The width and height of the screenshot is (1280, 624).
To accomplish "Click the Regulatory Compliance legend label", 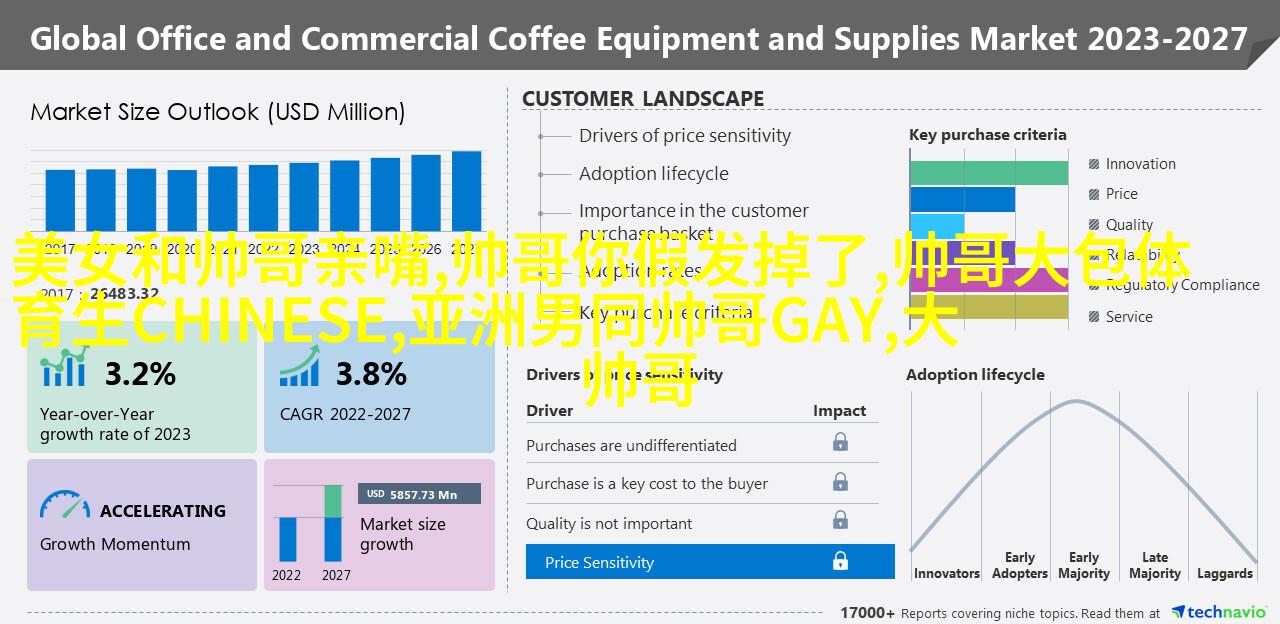I will pyautogui.click(x=1183, y=285).
